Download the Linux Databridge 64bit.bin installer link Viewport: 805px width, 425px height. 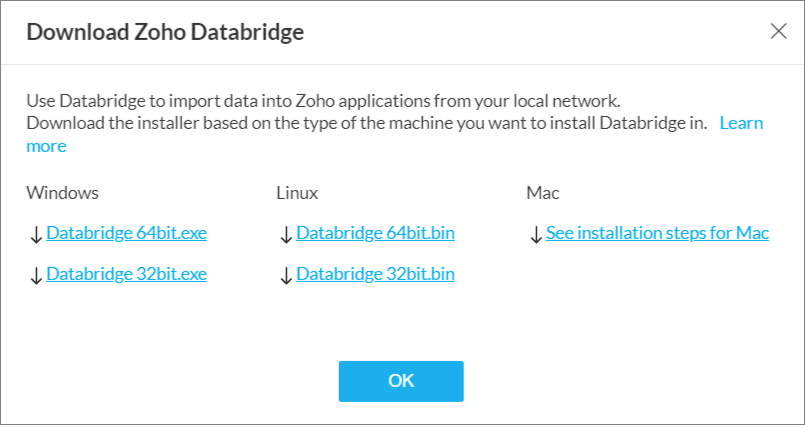tap(375, 234)
